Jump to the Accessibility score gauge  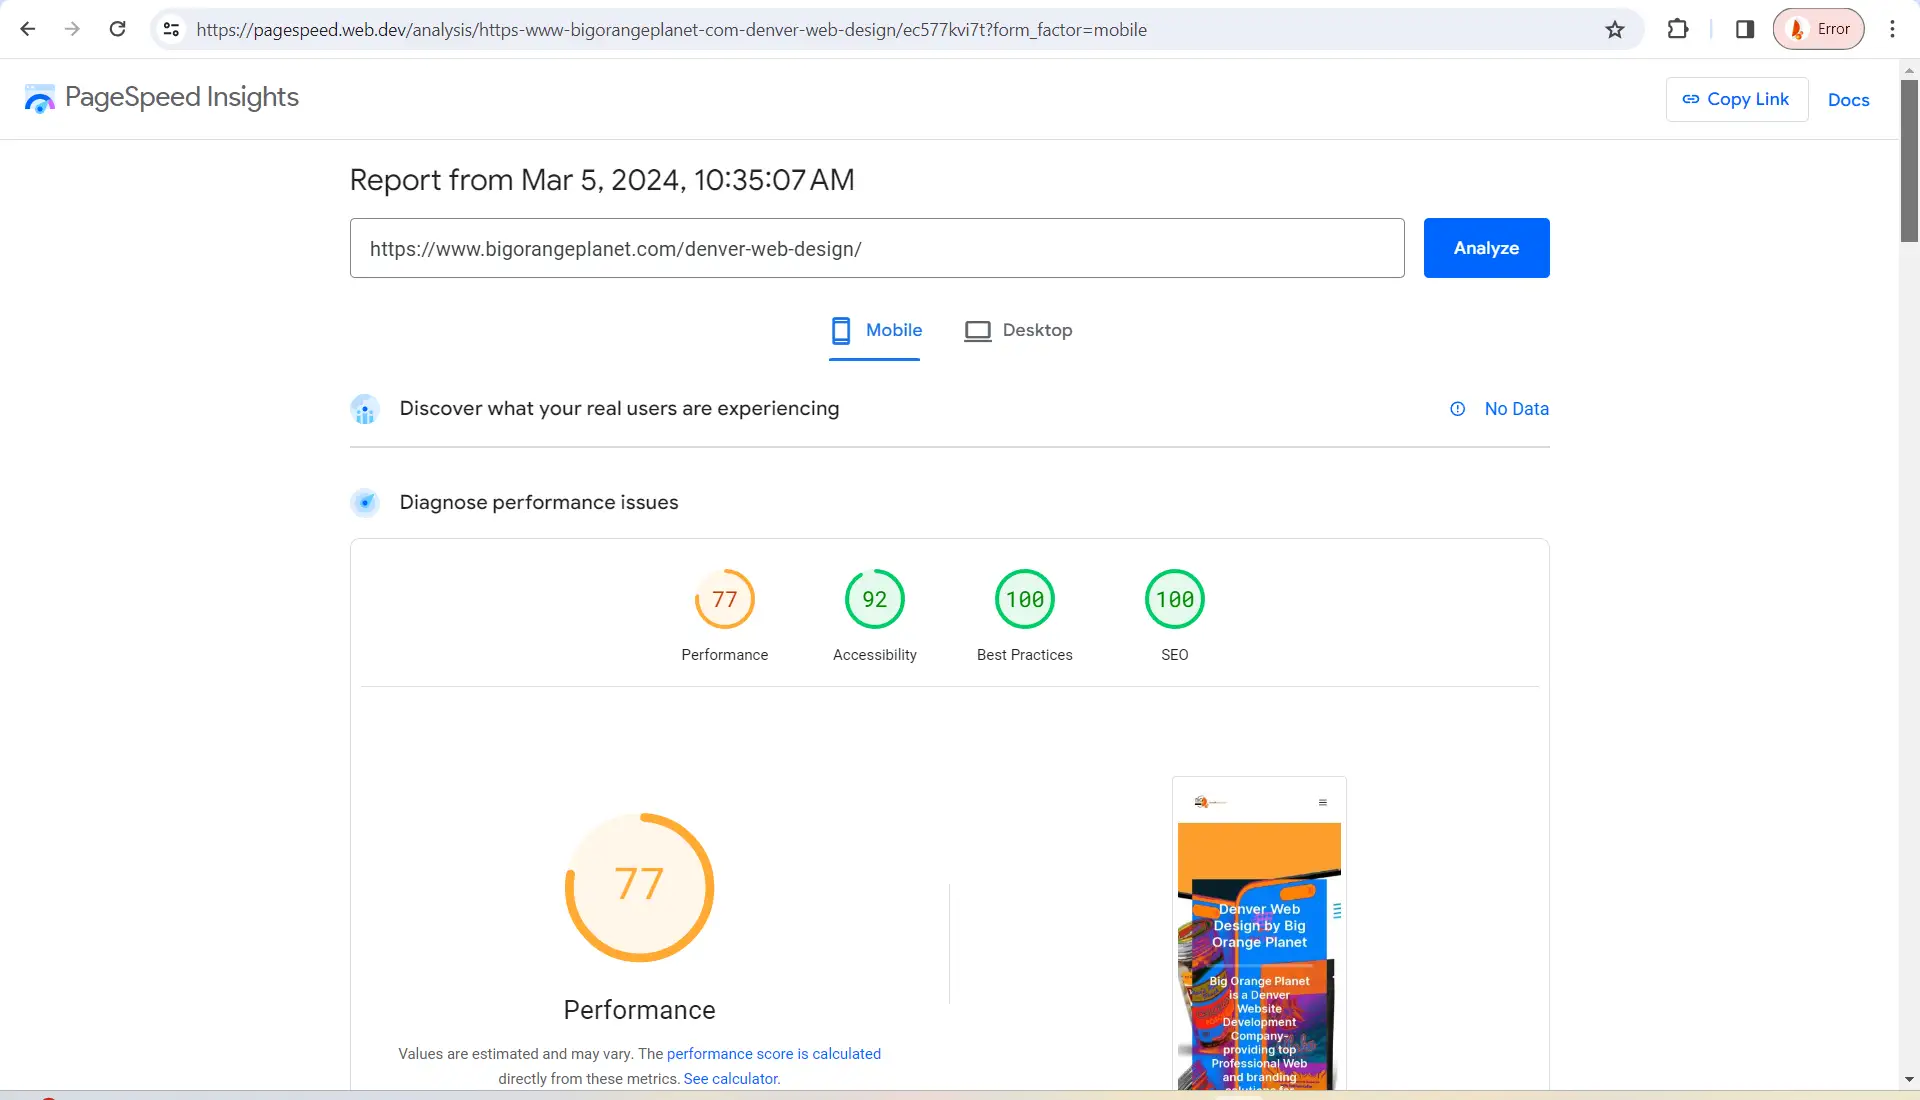click(x=874, y=600)
